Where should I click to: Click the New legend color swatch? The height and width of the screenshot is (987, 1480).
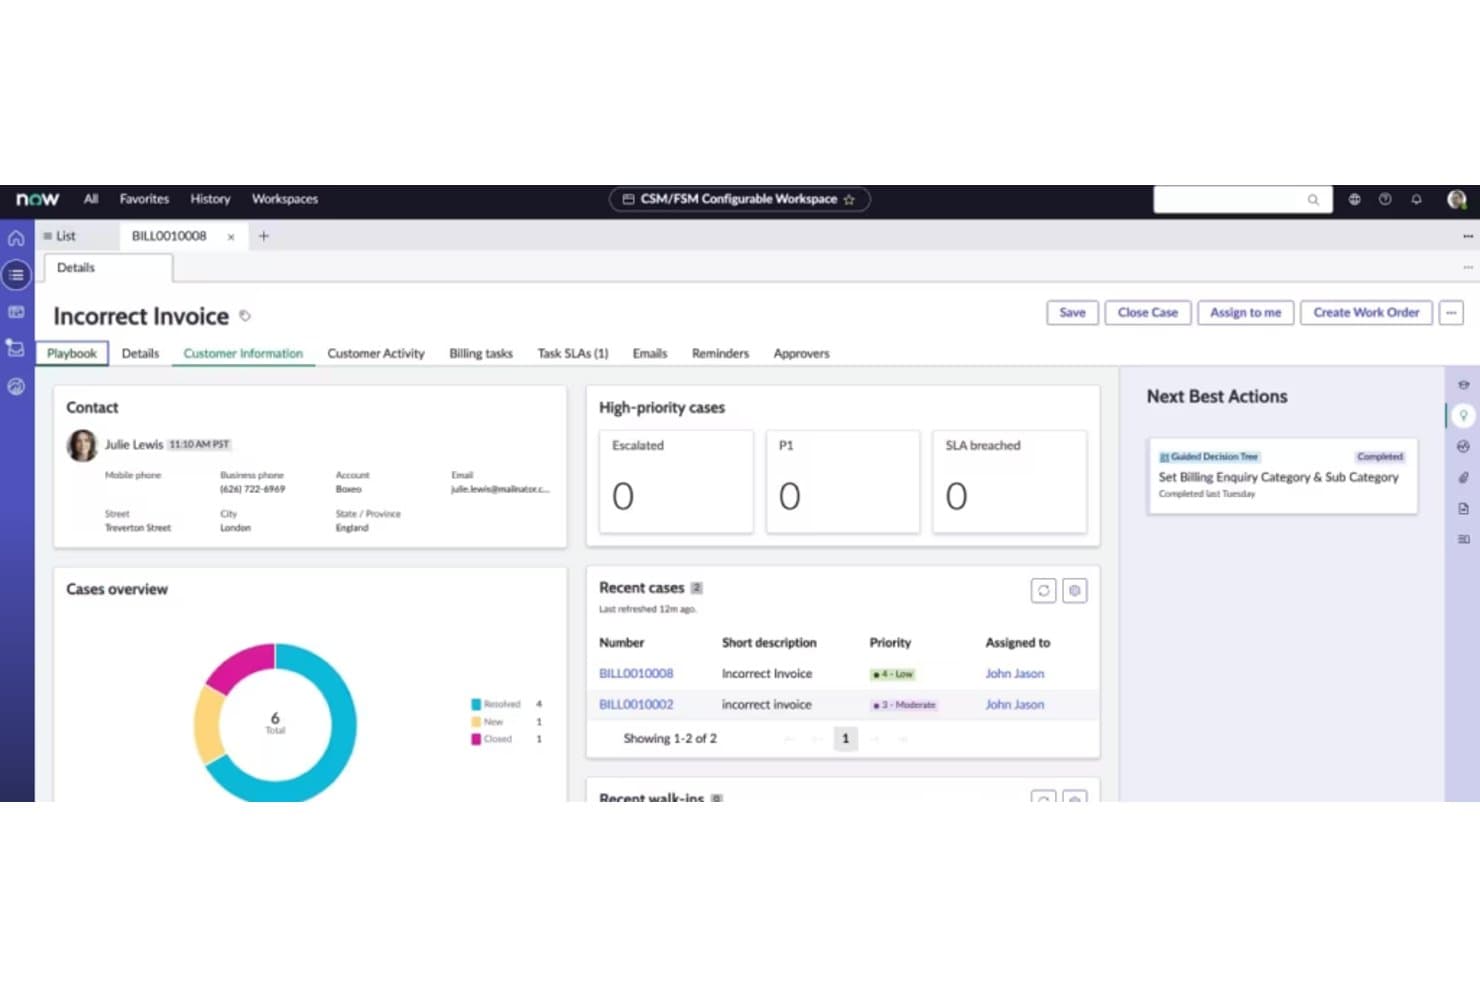pos(476,721)
